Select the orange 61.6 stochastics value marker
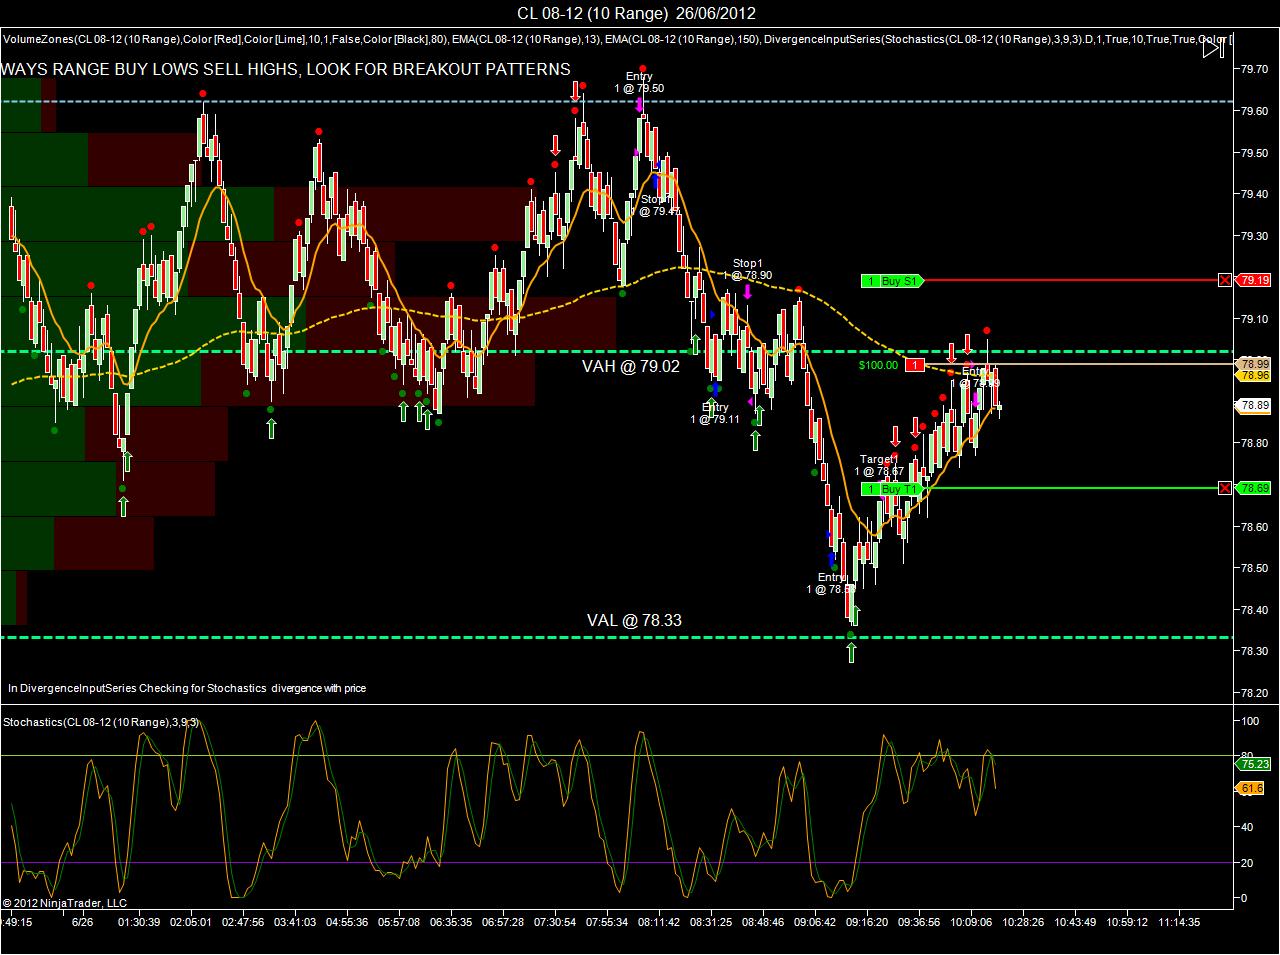The image size is (1280, 955). (1250, 789)
